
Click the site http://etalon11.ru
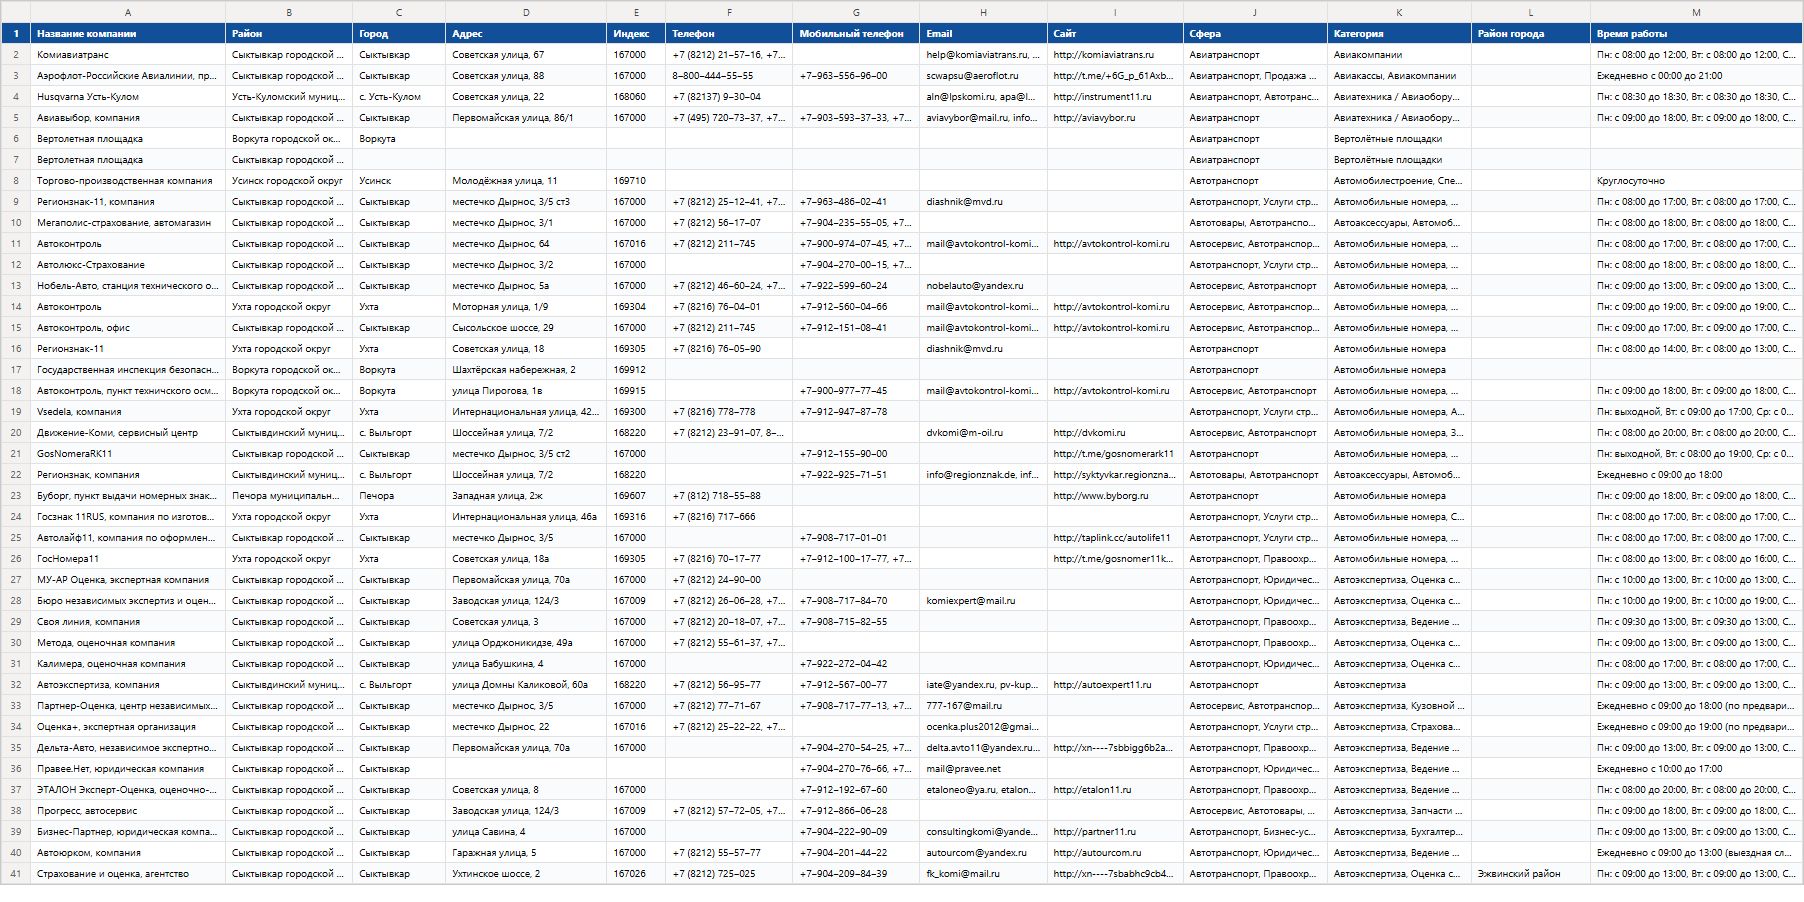tap(1115, 790)
